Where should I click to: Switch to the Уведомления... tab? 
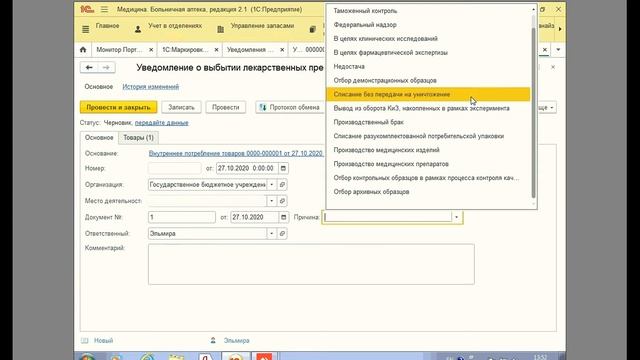coord(250,50)
